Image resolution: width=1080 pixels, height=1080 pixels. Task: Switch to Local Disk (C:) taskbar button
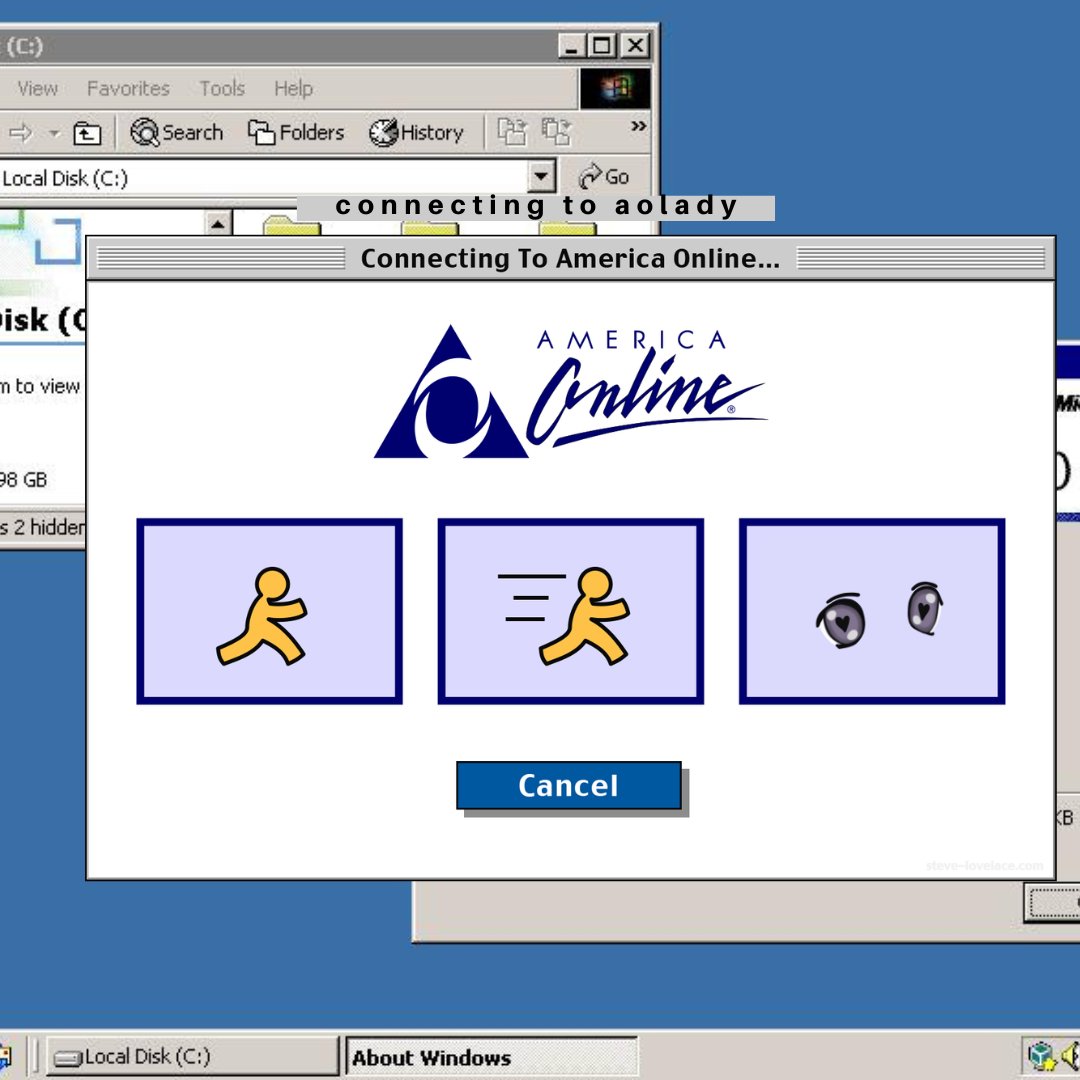[x=193, y=1057]
